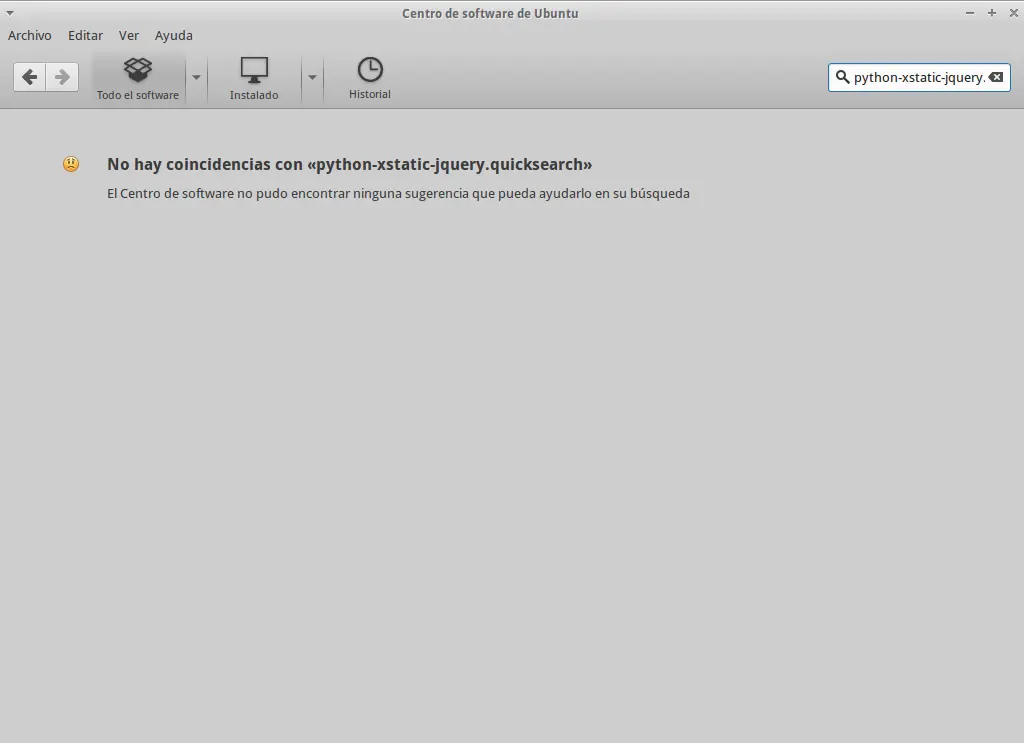1024x743 pixels.
Task: Select the No hay coincidencias heading text
Action: (x=349, y=165)
